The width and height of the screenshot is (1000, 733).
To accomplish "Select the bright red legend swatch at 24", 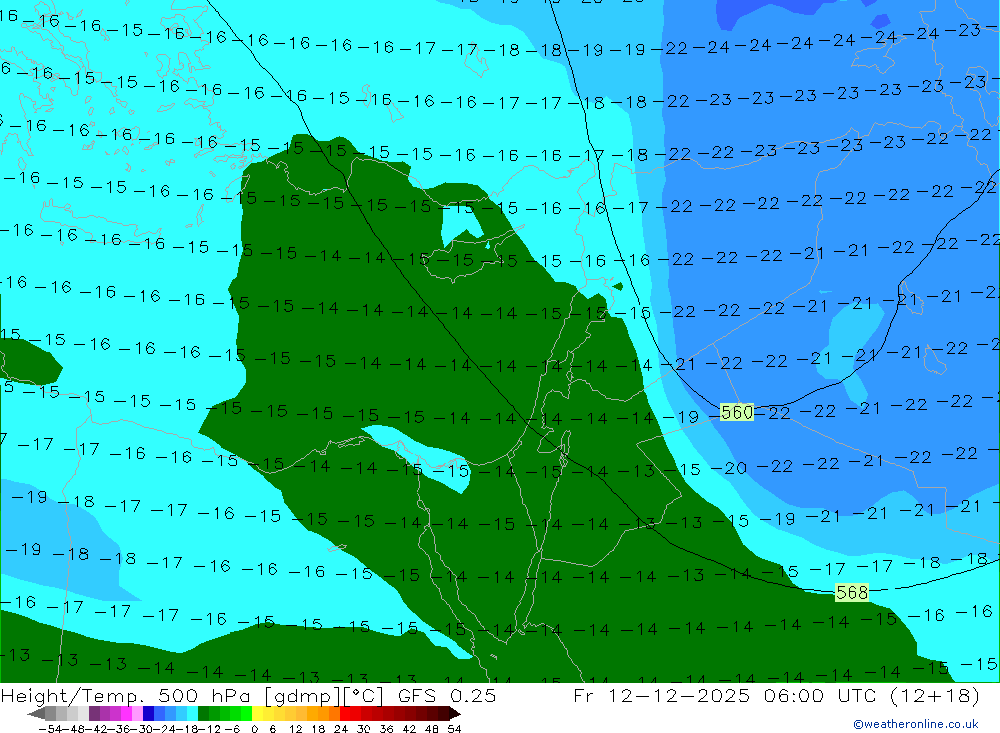I will pyautogui.click(x=345, y=713).
